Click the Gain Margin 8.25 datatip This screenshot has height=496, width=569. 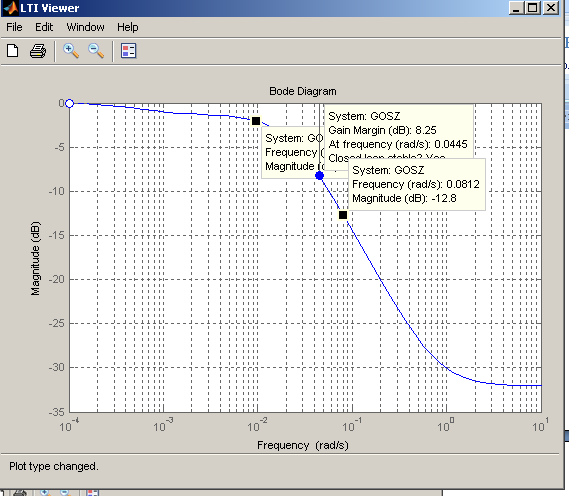(399, 133)
